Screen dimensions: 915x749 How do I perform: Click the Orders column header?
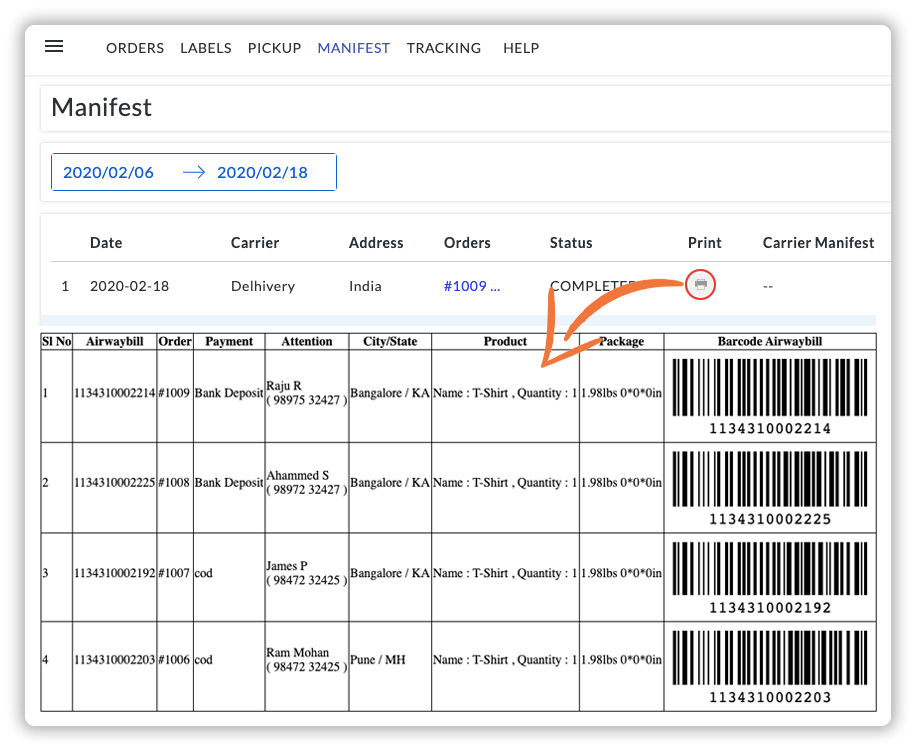coord(467,243)
